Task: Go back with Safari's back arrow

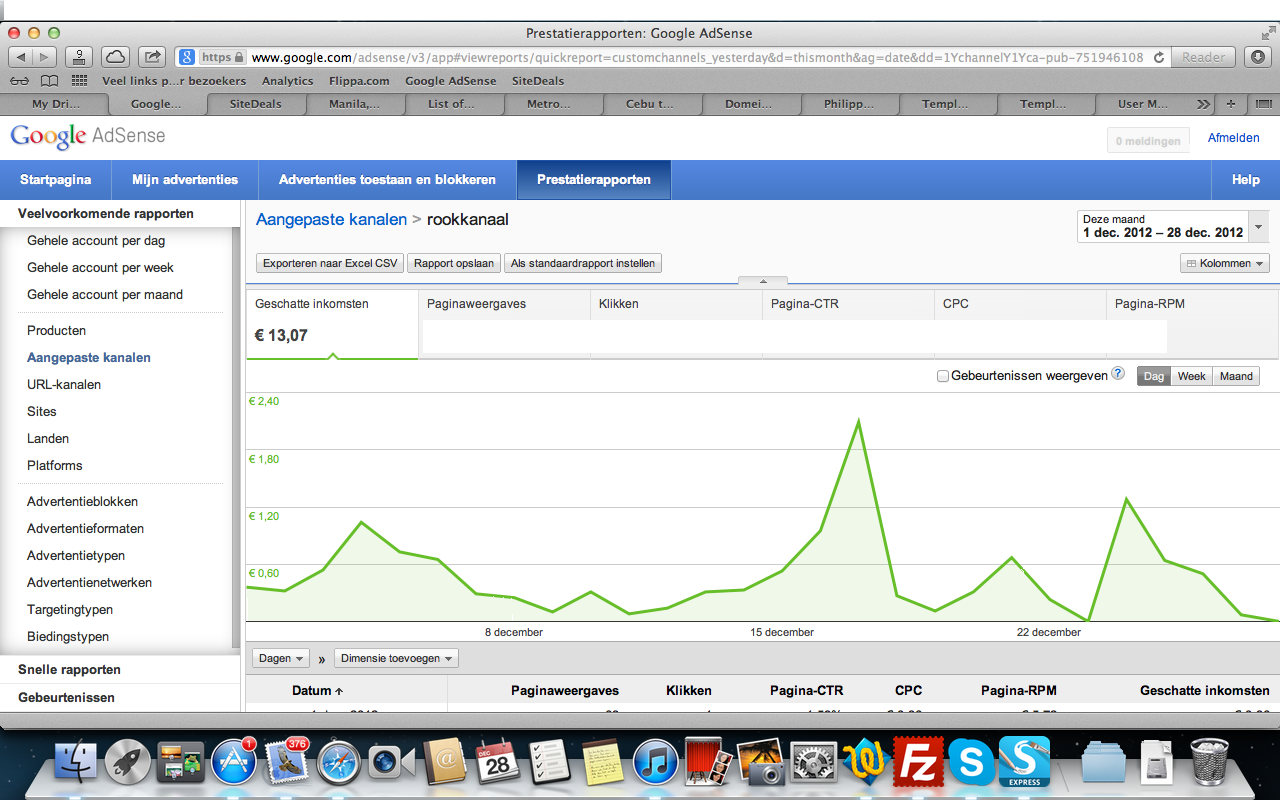Action: pos(20,57)
